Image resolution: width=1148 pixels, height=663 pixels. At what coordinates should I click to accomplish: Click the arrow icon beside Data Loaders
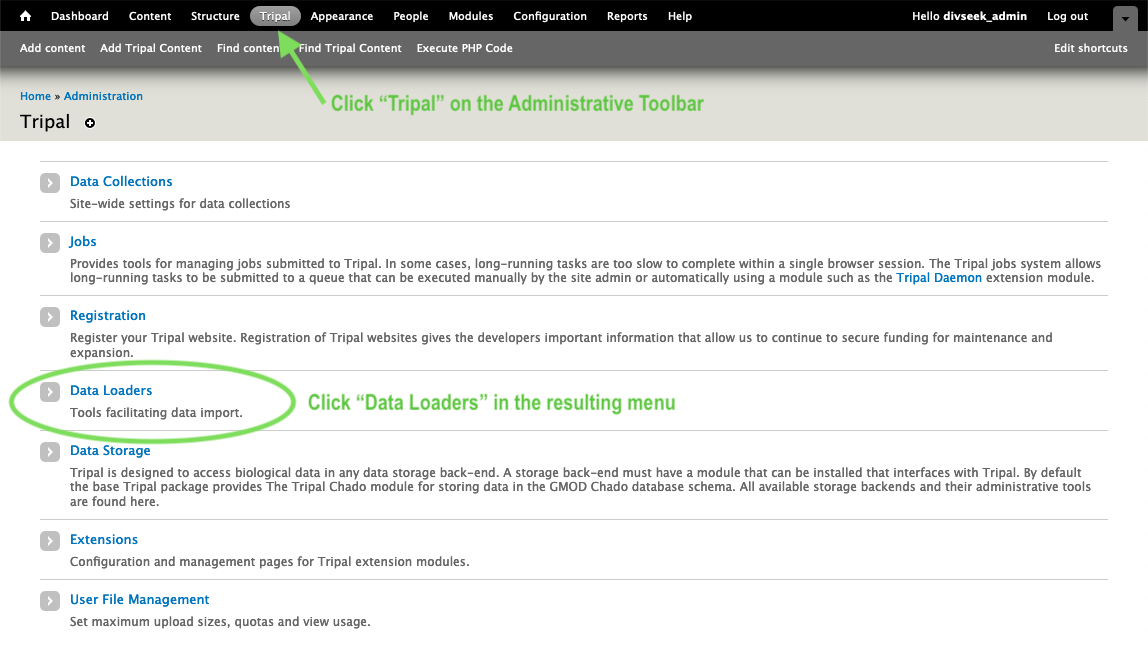[x=50, y=392]
